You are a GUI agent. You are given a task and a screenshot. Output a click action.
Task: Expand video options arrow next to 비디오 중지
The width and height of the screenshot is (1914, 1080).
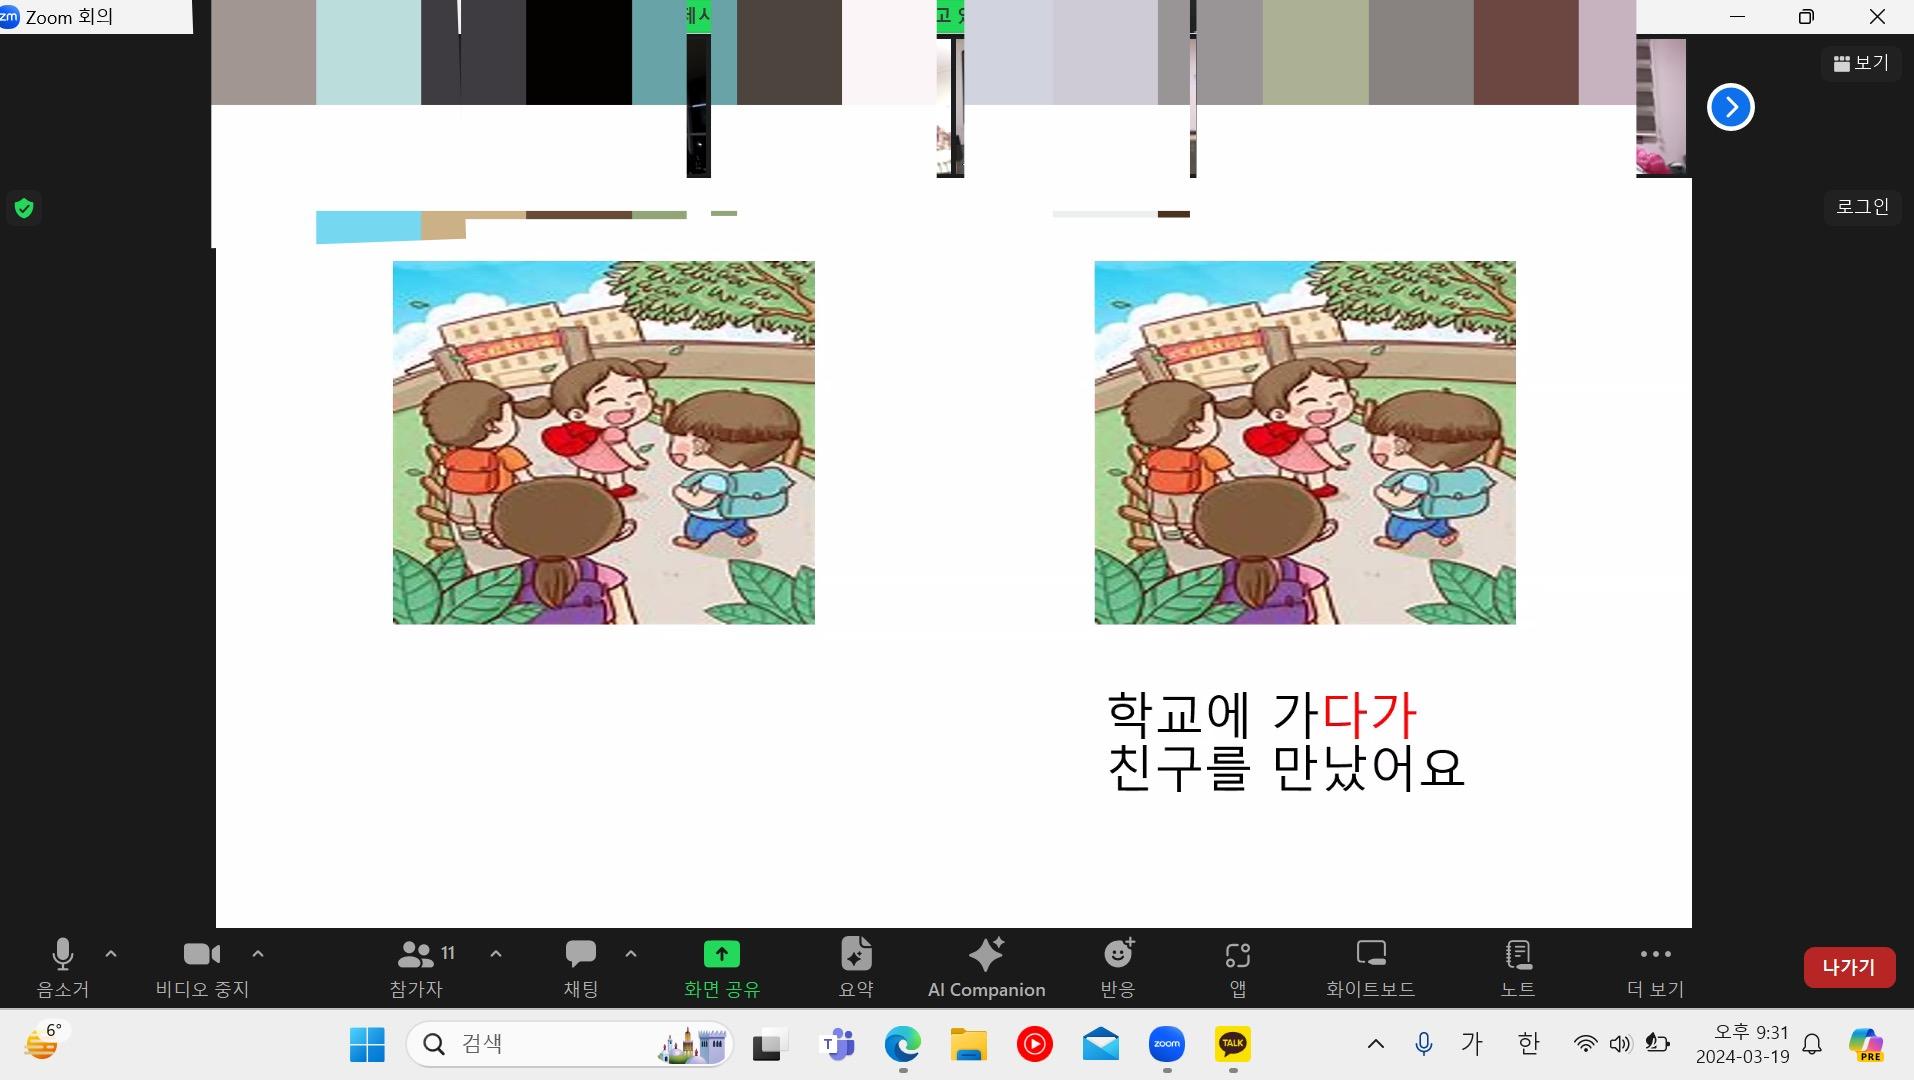click(x=258, y=954)
